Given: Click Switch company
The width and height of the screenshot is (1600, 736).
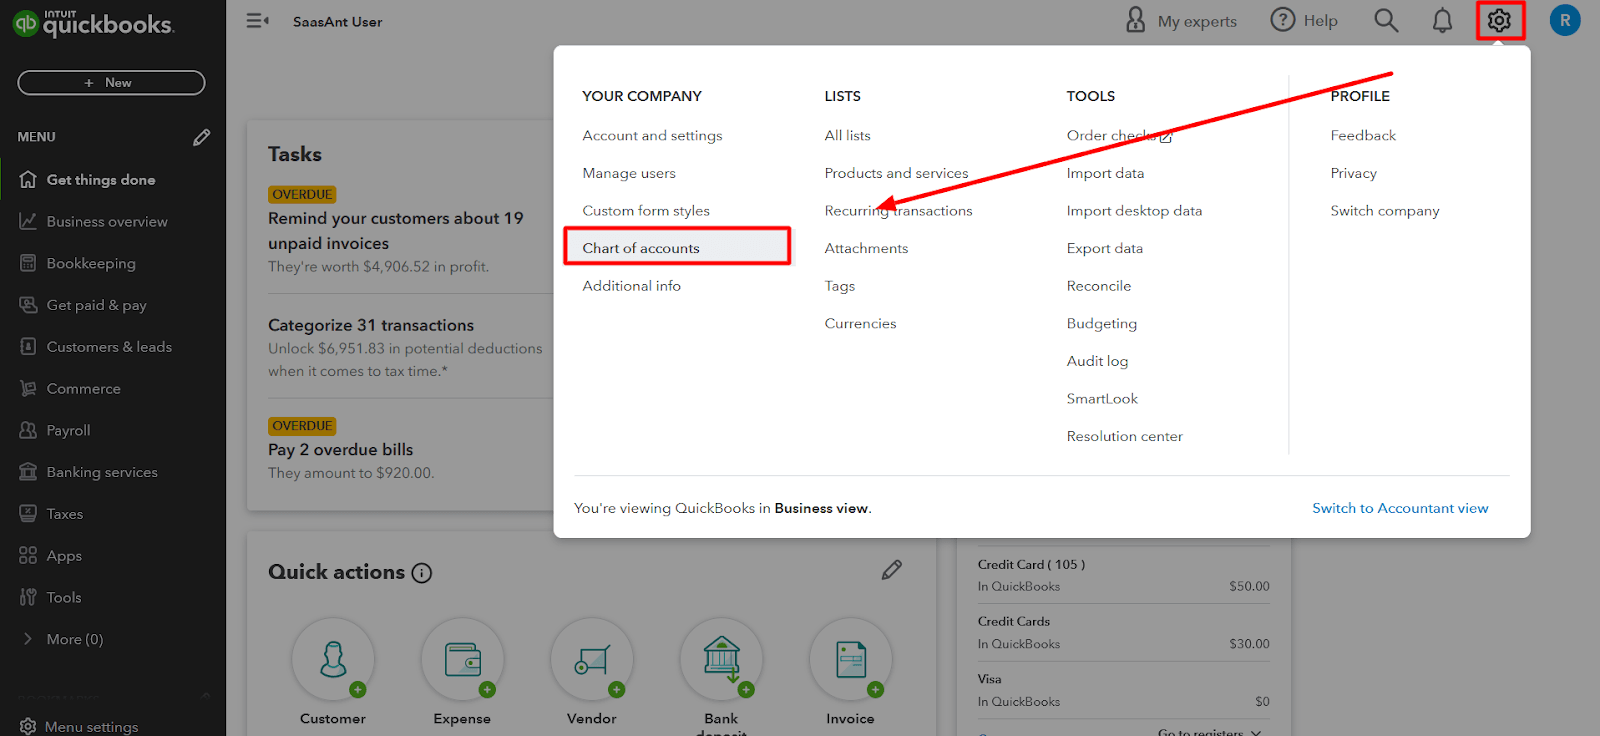Looking at the screenshot, I should (1385, 211).
